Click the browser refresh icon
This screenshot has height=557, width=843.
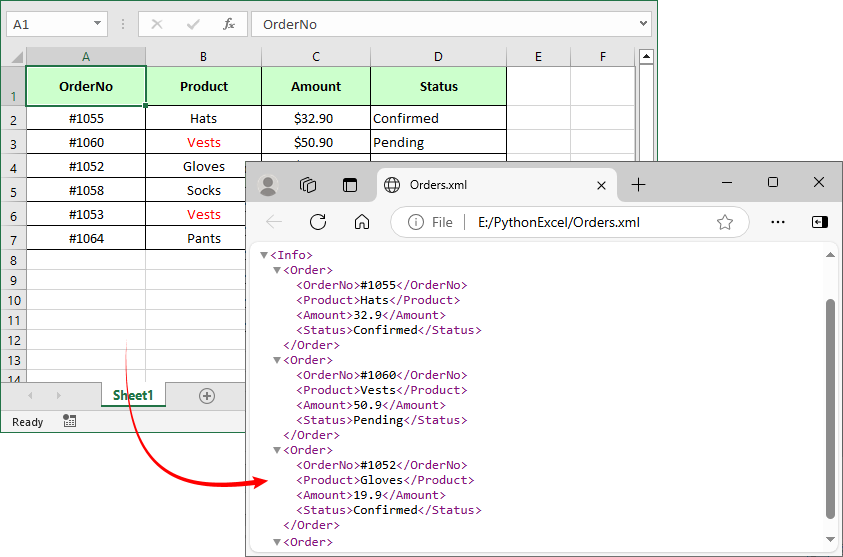tap(318, 222)
